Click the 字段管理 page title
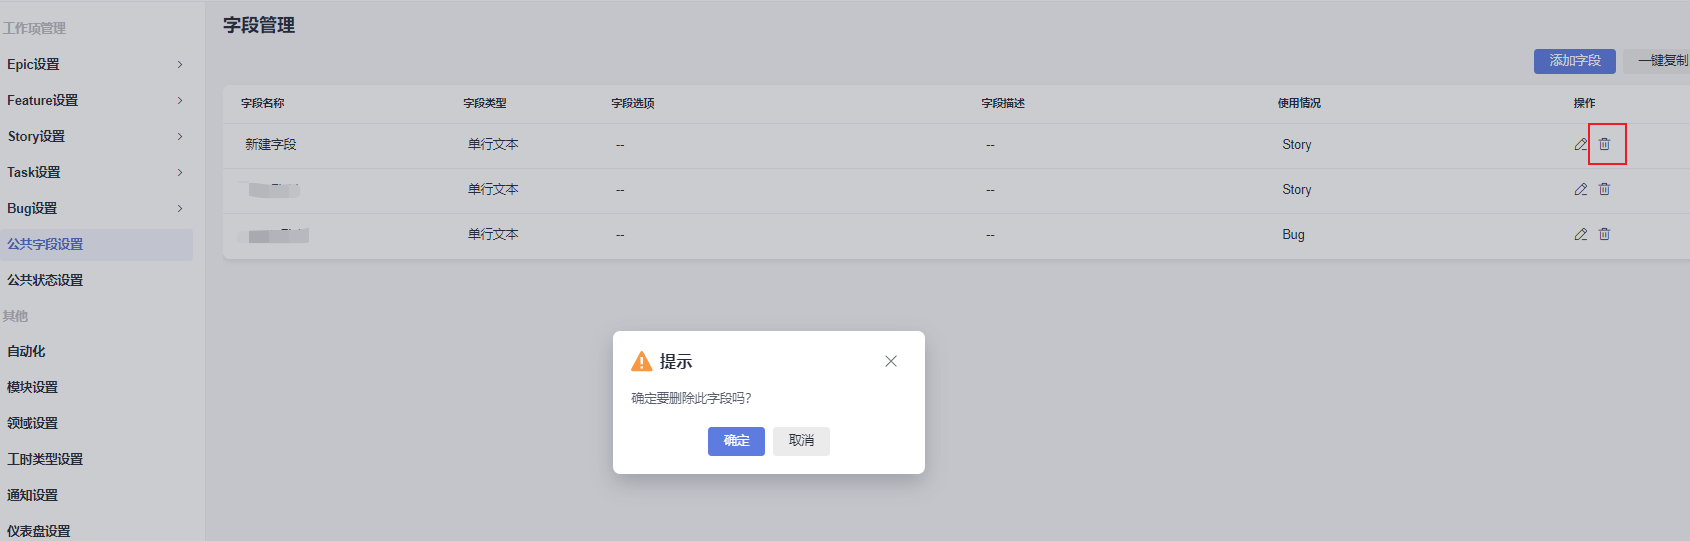 (259, 25)
